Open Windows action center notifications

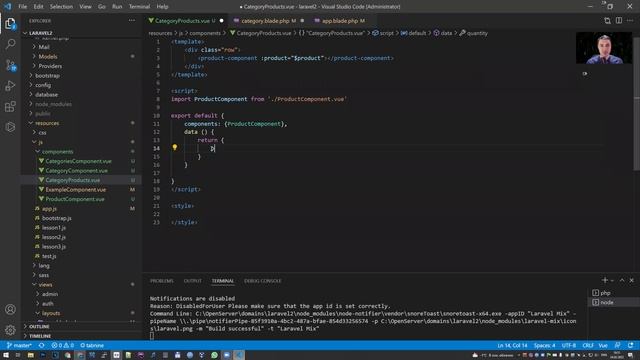pyautogui.click(x=631, y=355)
